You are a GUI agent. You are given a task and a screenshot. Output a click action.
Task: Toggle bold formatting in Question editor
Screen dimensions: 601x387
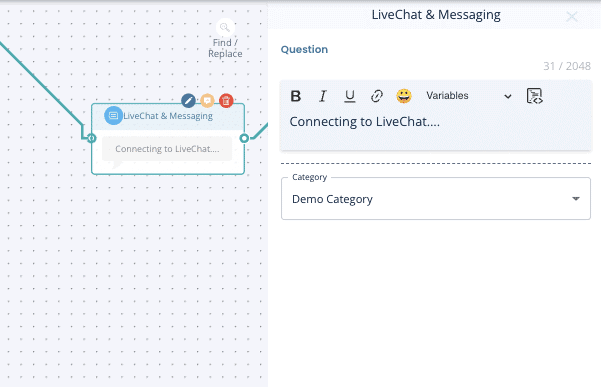pyautogui.click(x=296, y=96)
